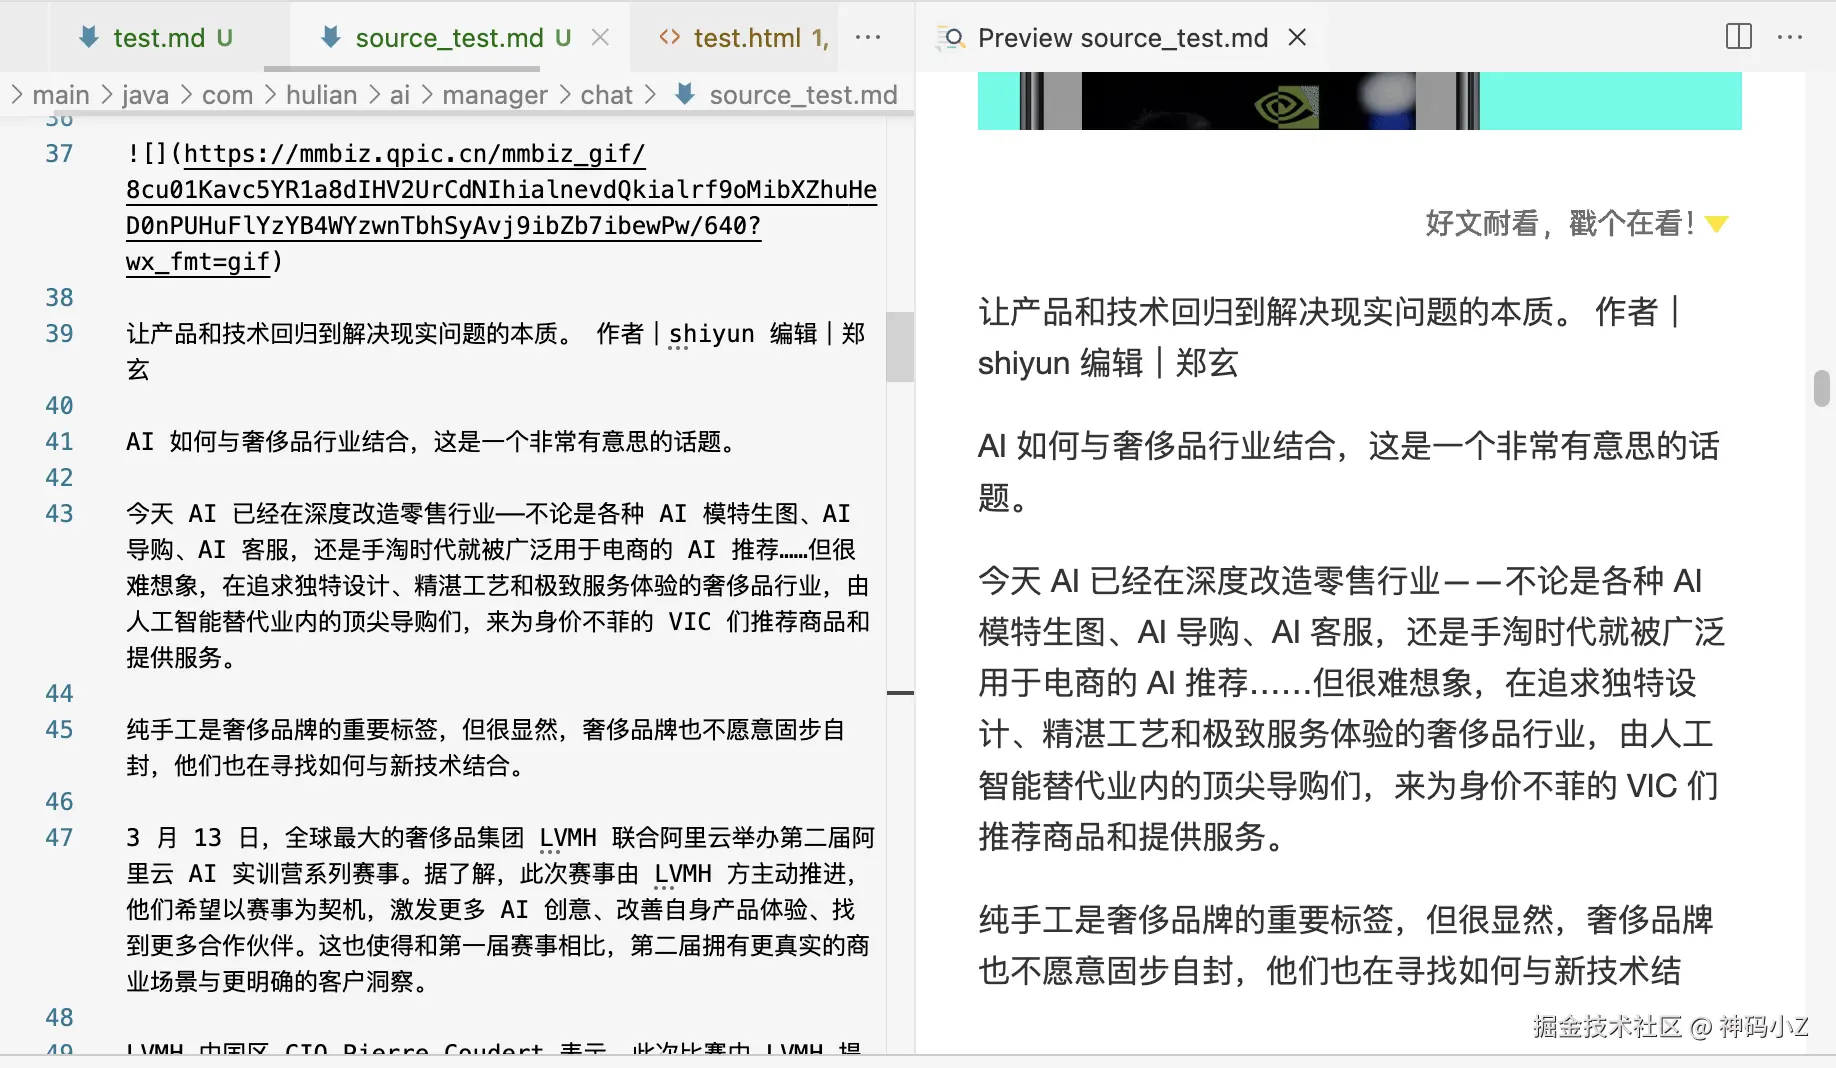The width and height of the screenshot is (1836, 1068).
Task: Open the ai folder breadcrumb
Action: [400, 95]
